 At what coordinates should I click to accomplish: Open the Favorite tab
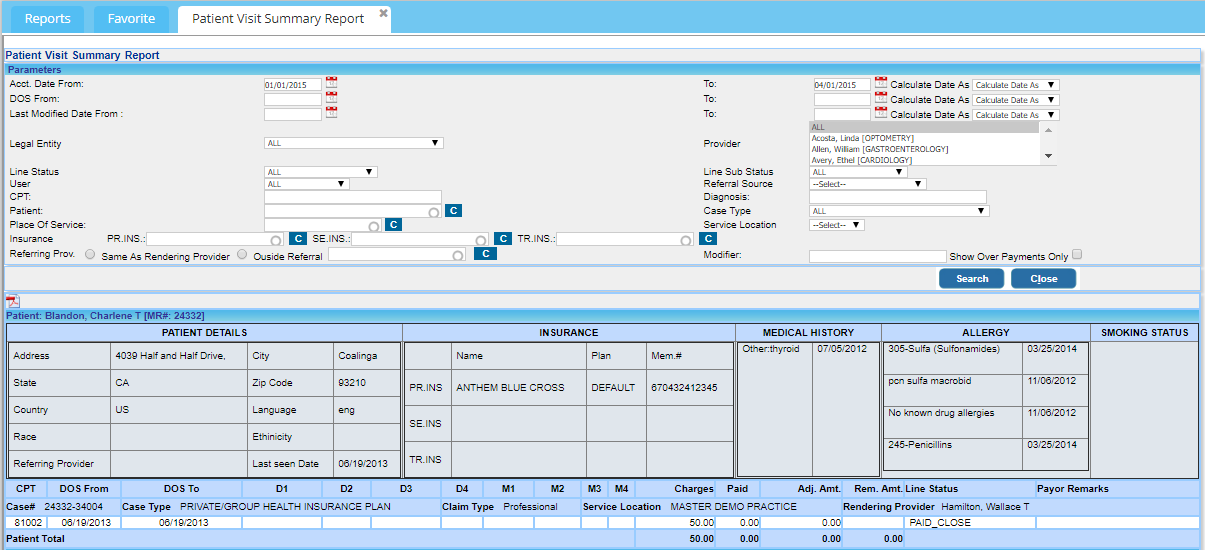131,19
